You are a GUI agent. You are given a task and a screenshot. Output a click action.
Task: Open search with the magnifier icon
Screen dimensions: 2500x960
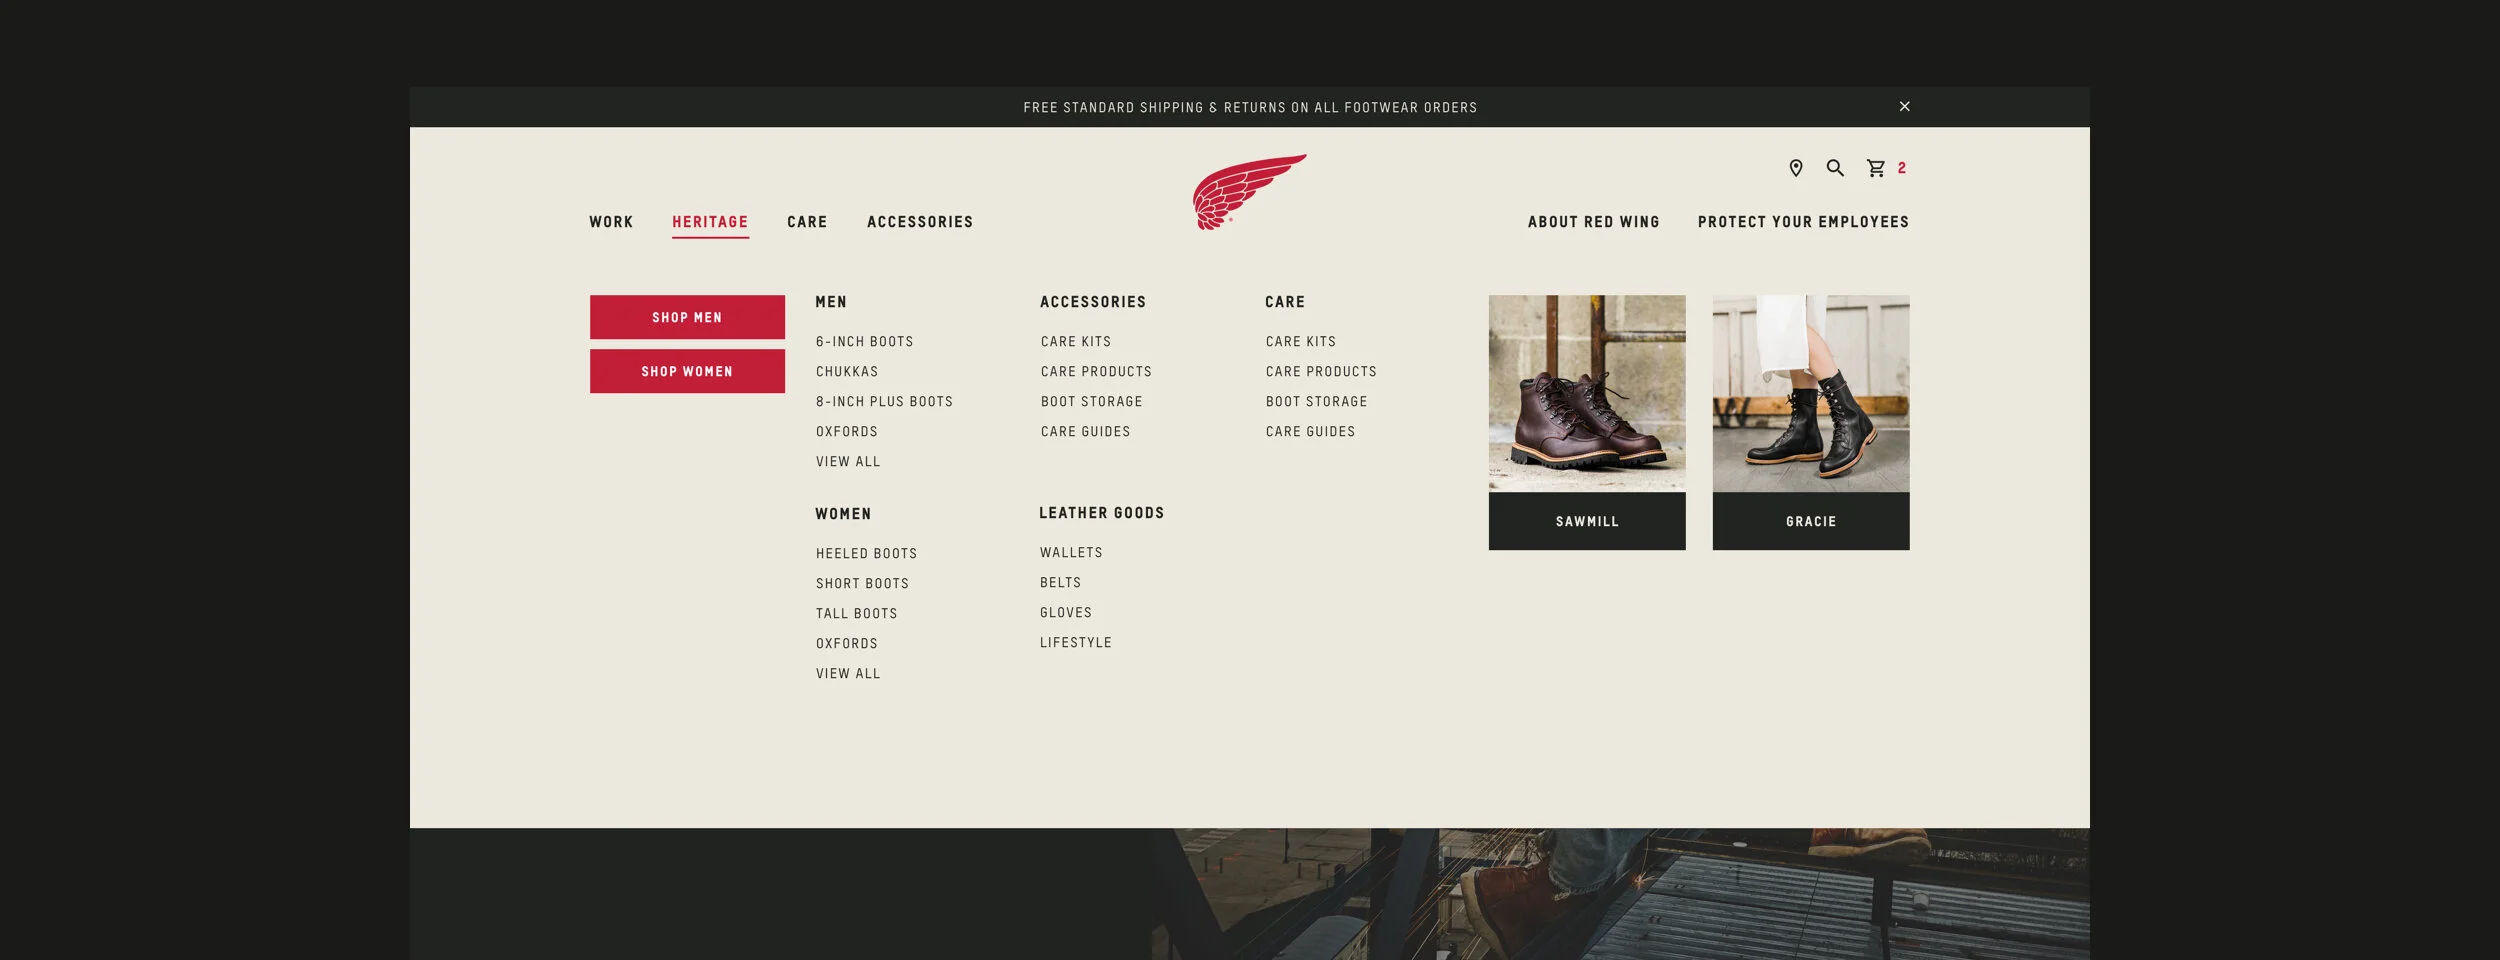[1835, 169]
